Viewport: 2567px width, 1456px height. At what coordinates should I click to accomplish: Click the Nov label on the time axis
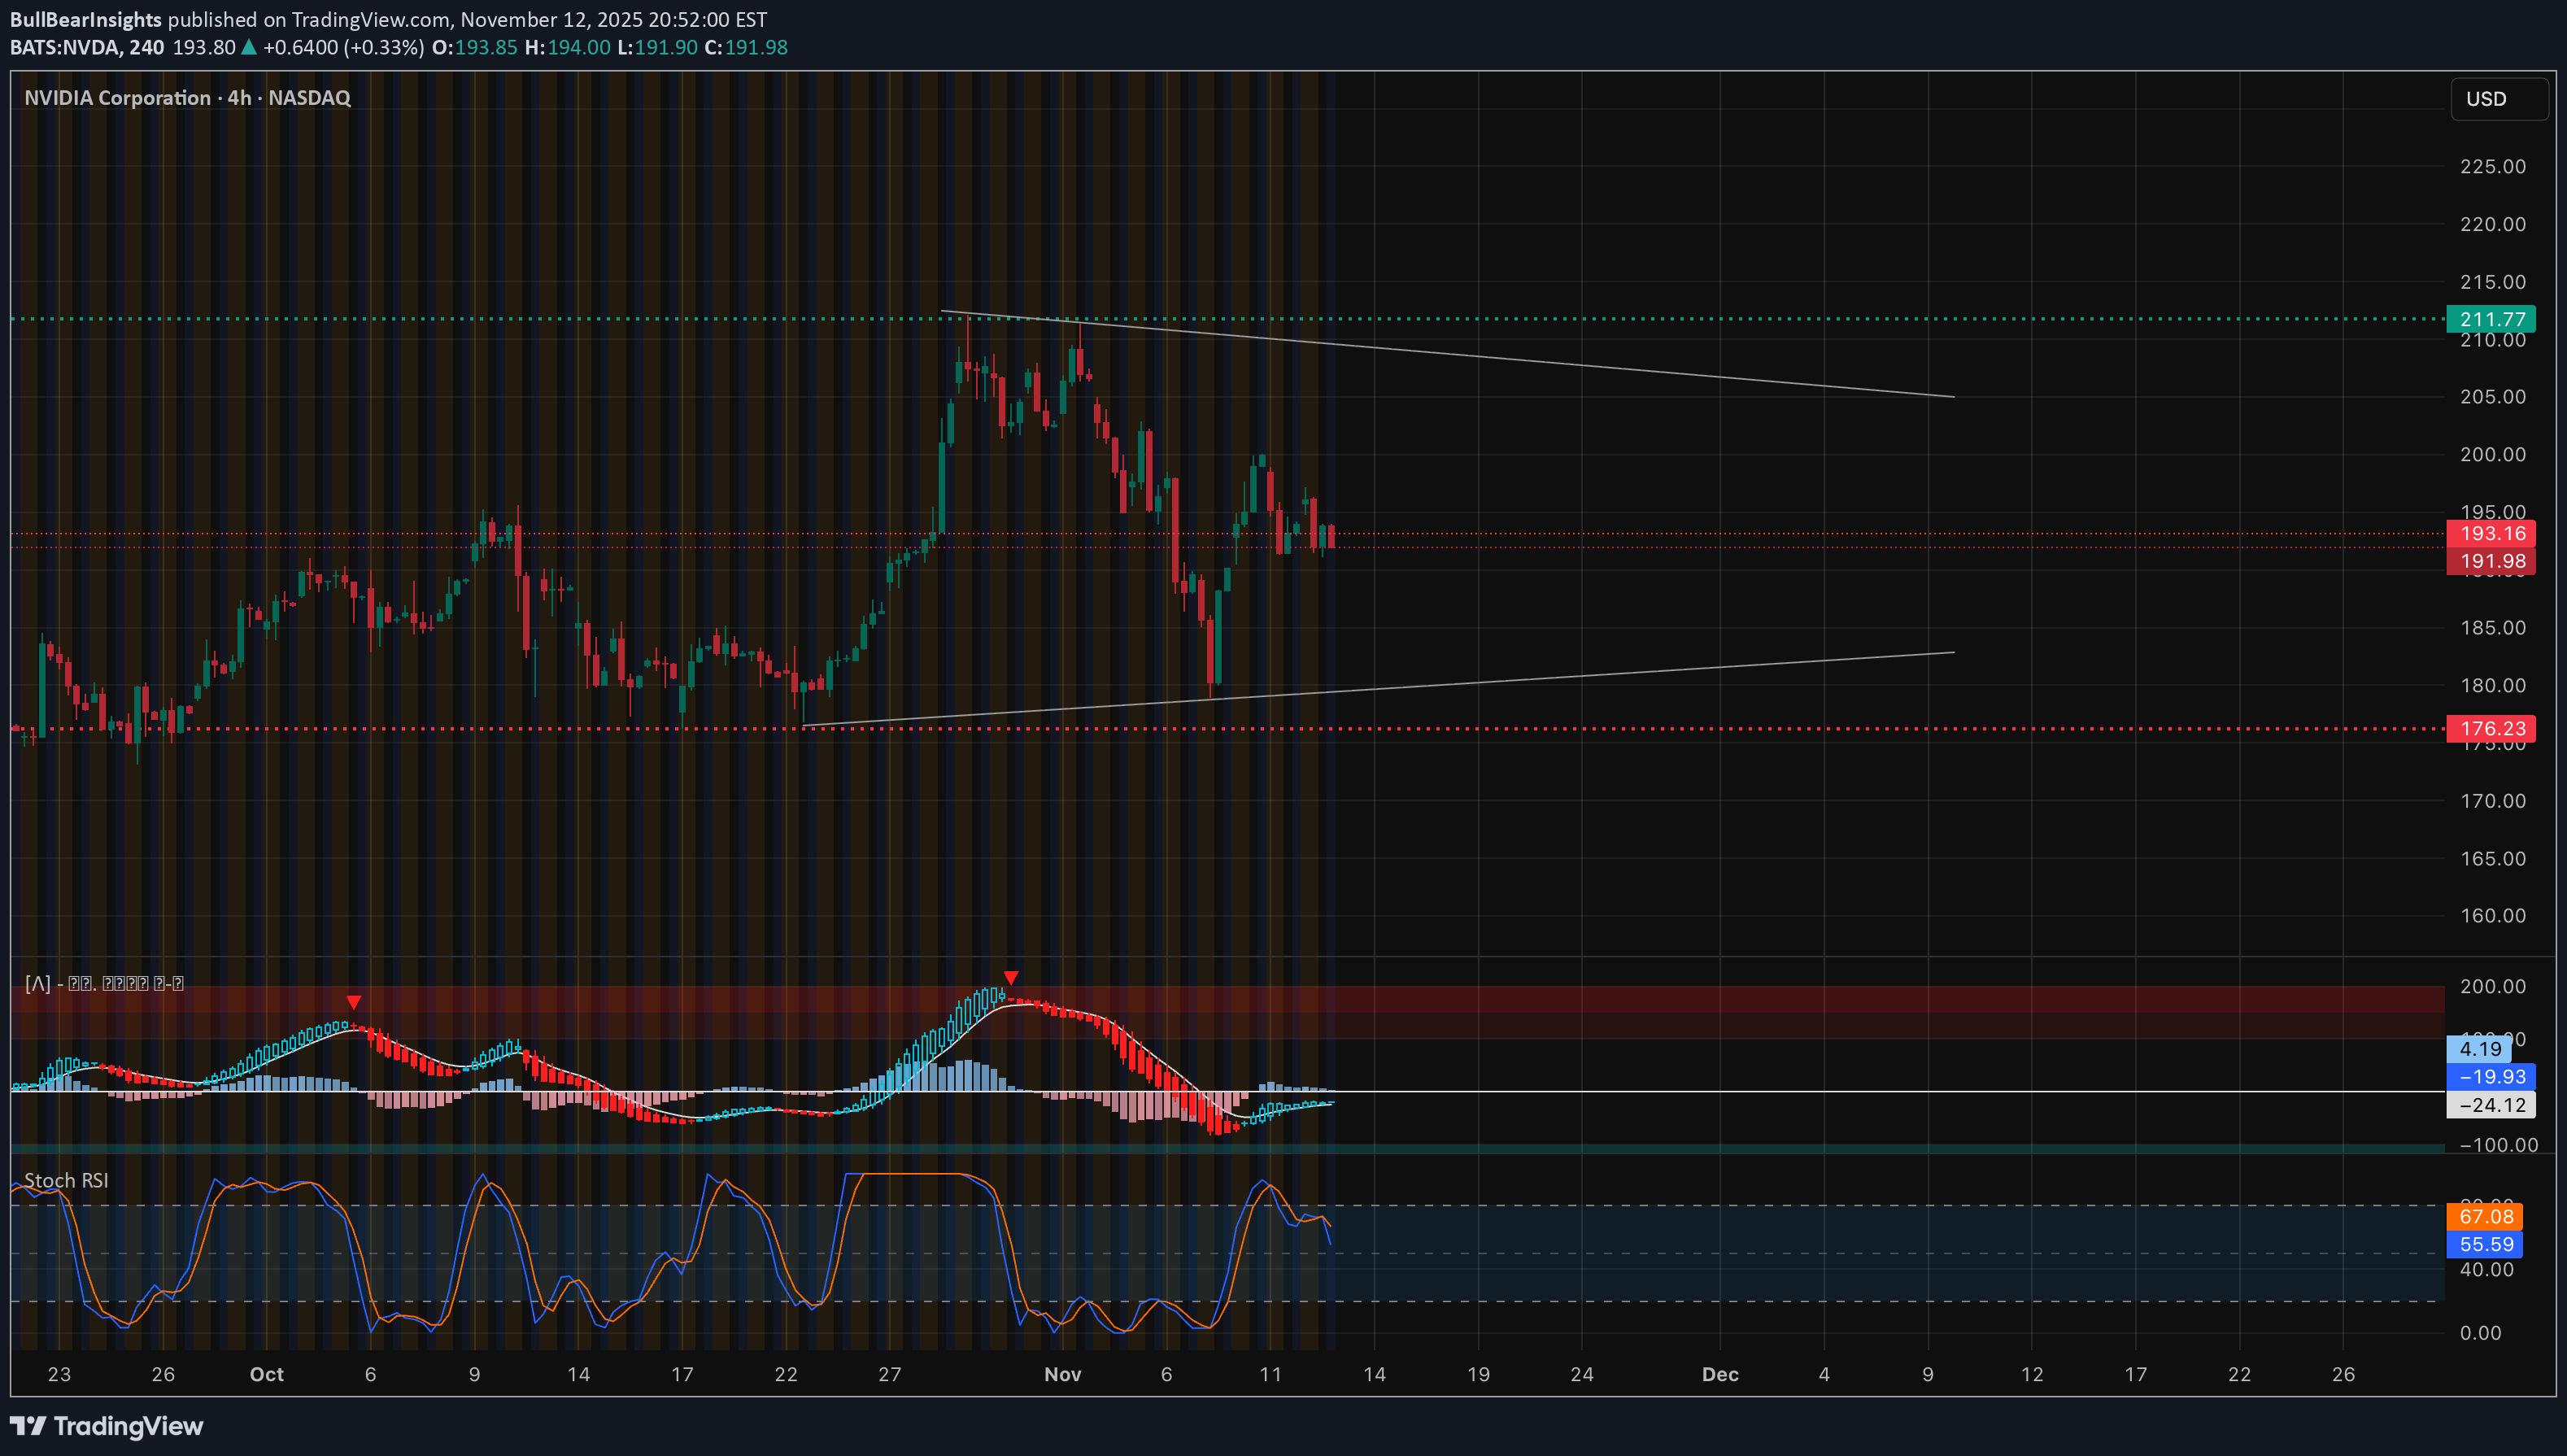(x=1062, y=1374)
